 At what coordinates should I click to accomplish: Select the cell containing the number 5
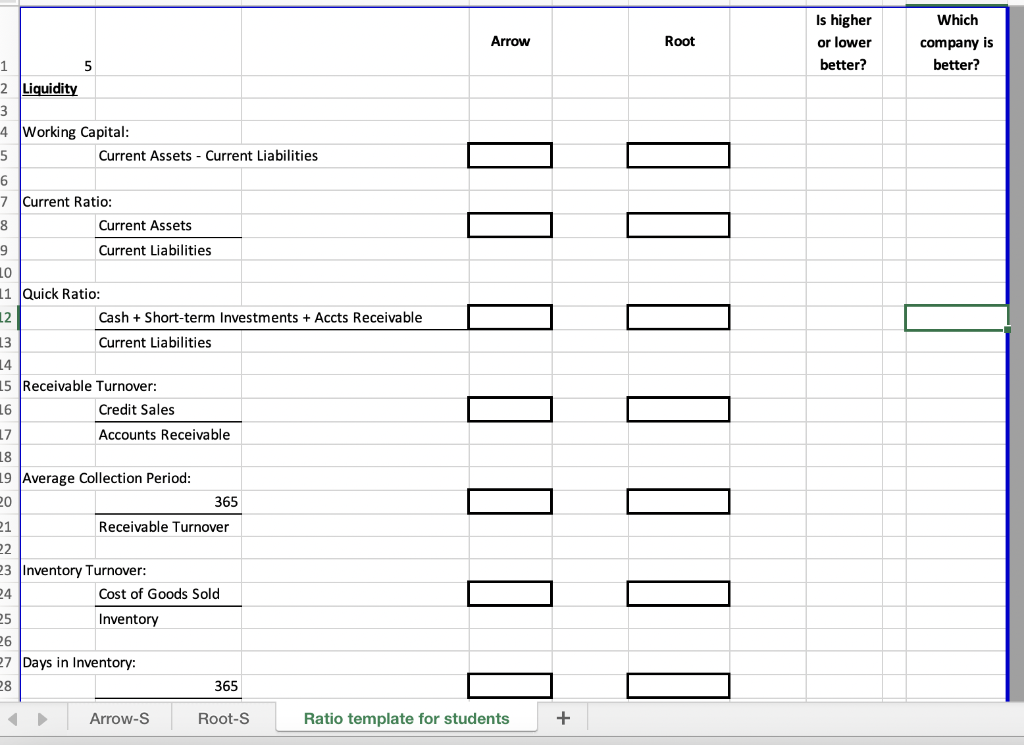click(58, 42)
